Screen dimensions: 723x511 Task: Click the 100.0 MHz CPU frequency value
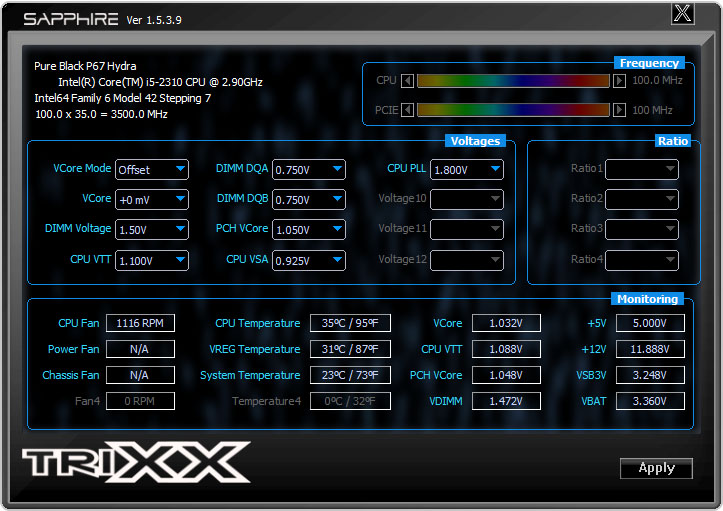[x=657, y=80]
